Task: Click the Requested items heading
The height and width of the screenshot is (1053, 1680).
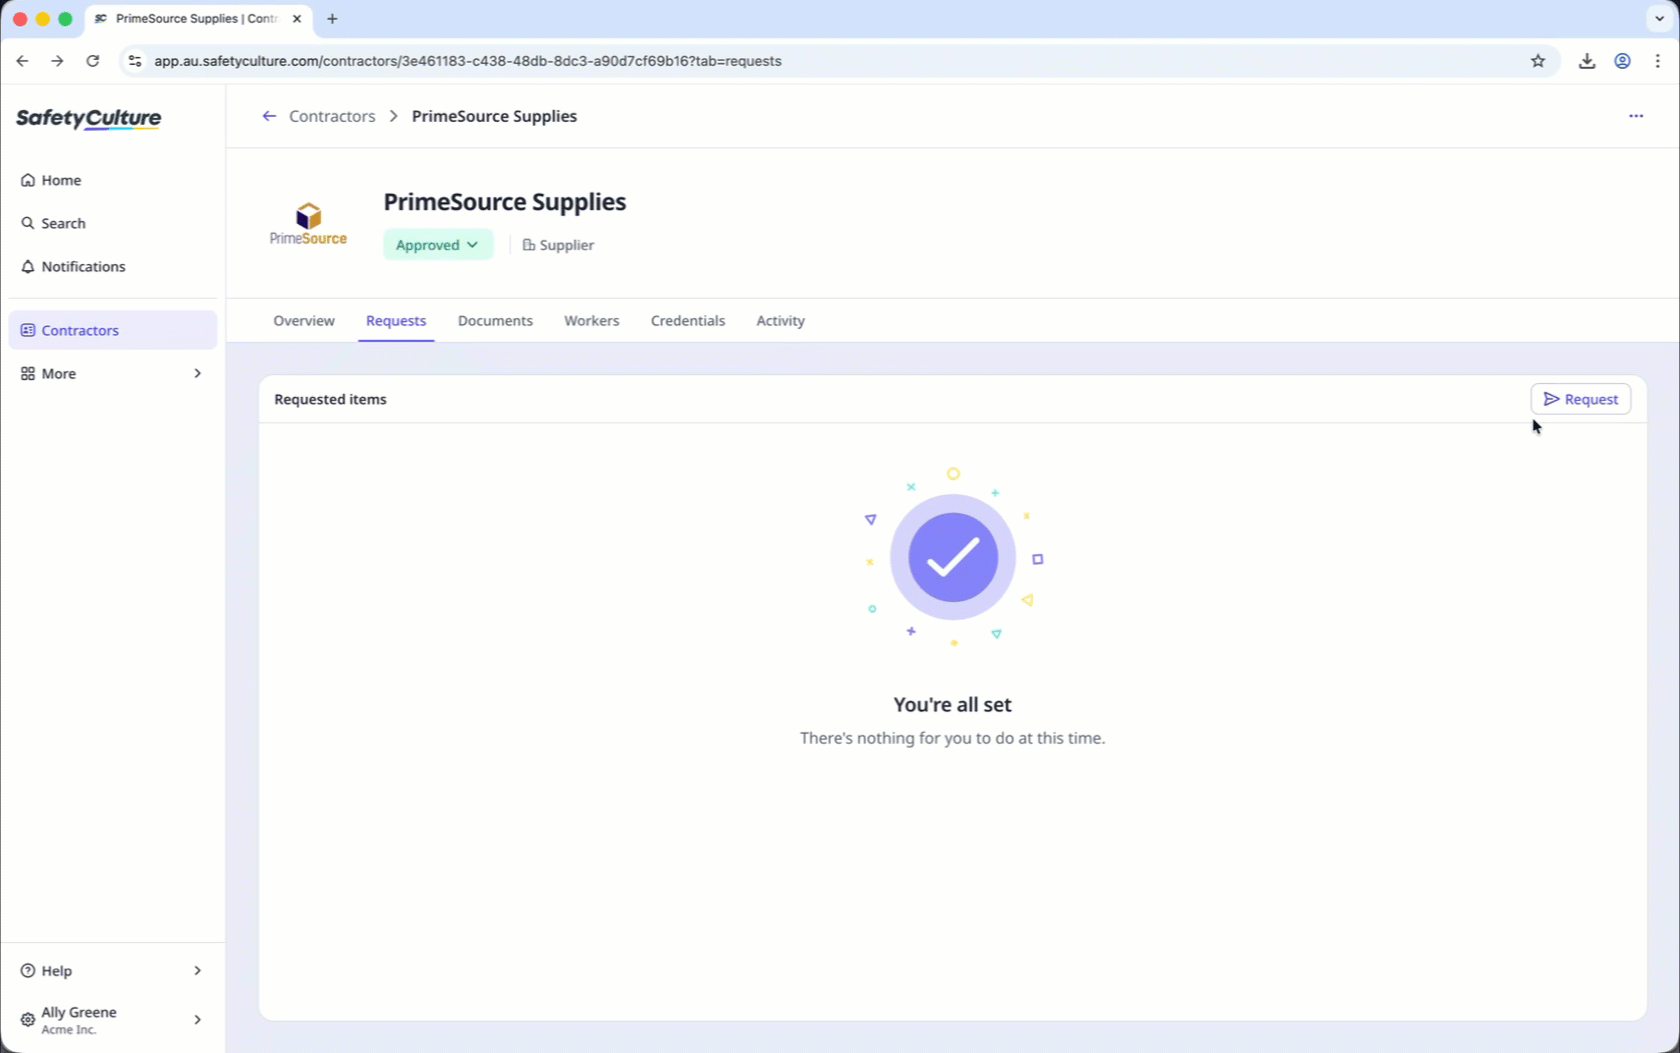Action: 330,399
